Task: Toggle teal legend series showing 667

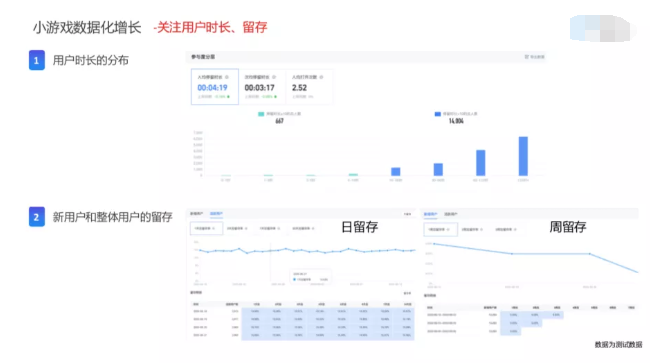Action: (261, 114)
